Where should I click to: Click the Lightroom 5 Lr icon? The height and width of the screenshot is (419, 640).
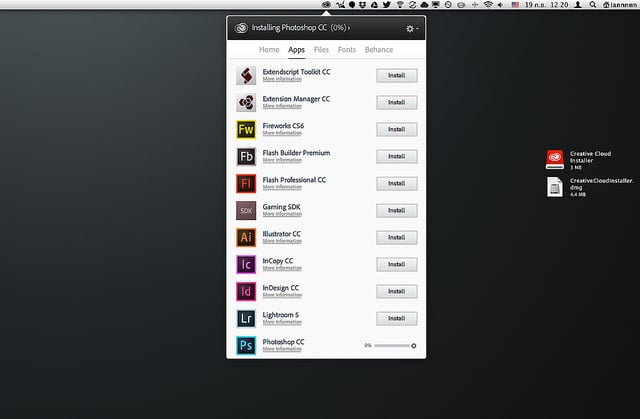[x=246, y=318]
